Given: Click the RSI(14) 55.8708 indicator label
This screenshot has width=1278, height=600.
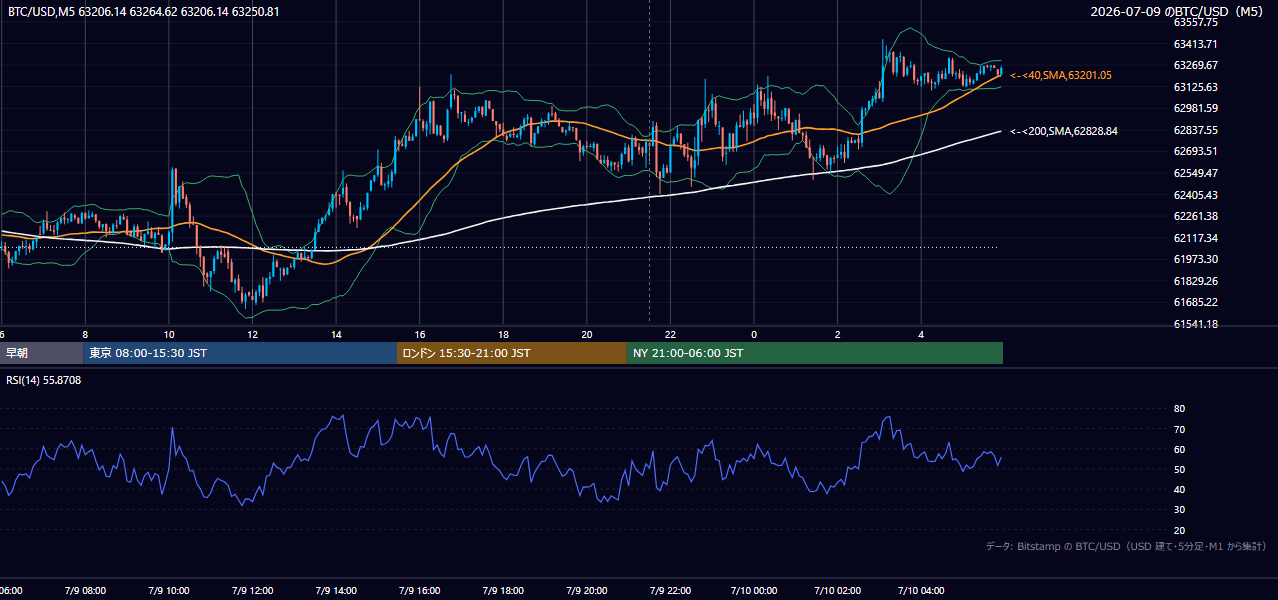Looking at the screenshot, I should point(44,380).
